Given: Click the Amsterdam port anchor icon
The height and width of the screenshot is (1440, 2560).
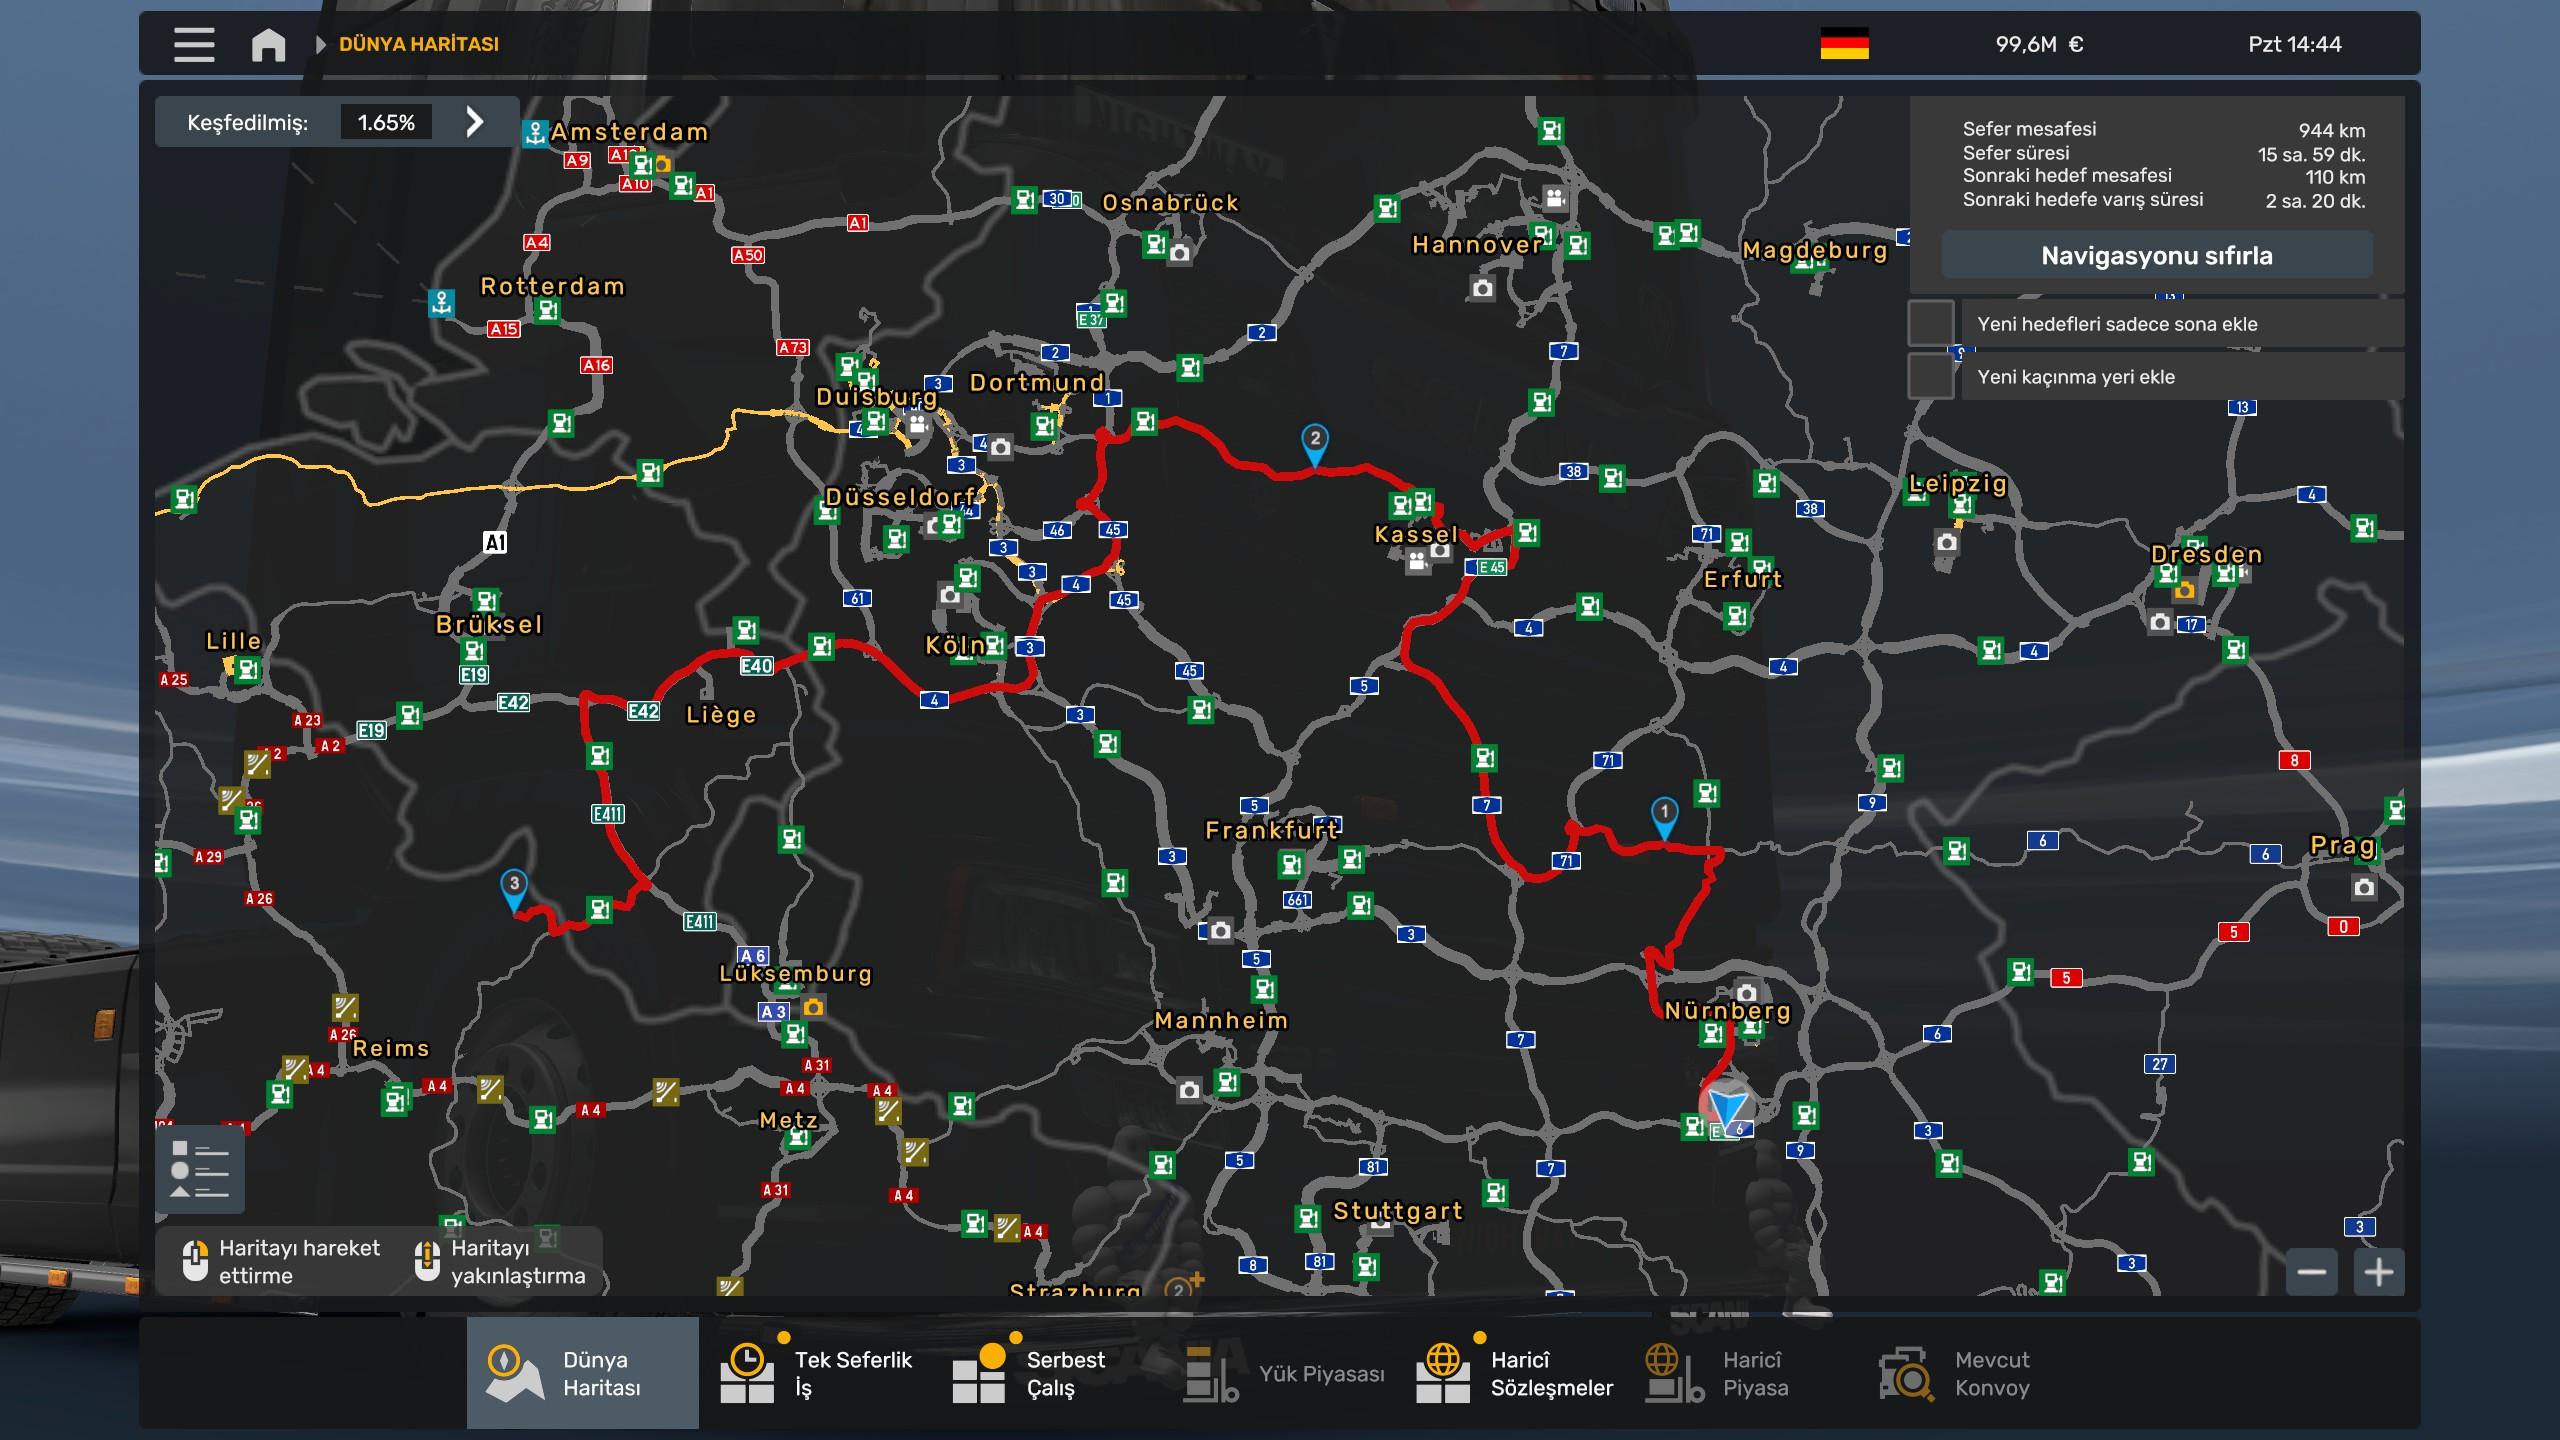Looking at the screenshot, I should point(535,133).
